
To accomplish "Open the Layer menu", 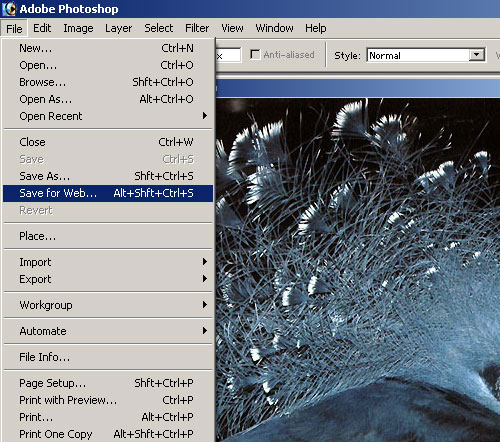I will (x=118, y=28).
